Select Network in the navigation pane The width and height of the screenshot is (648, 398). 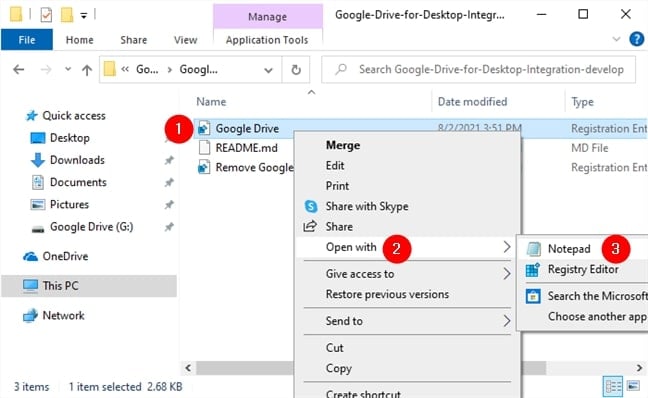(63, 316)
